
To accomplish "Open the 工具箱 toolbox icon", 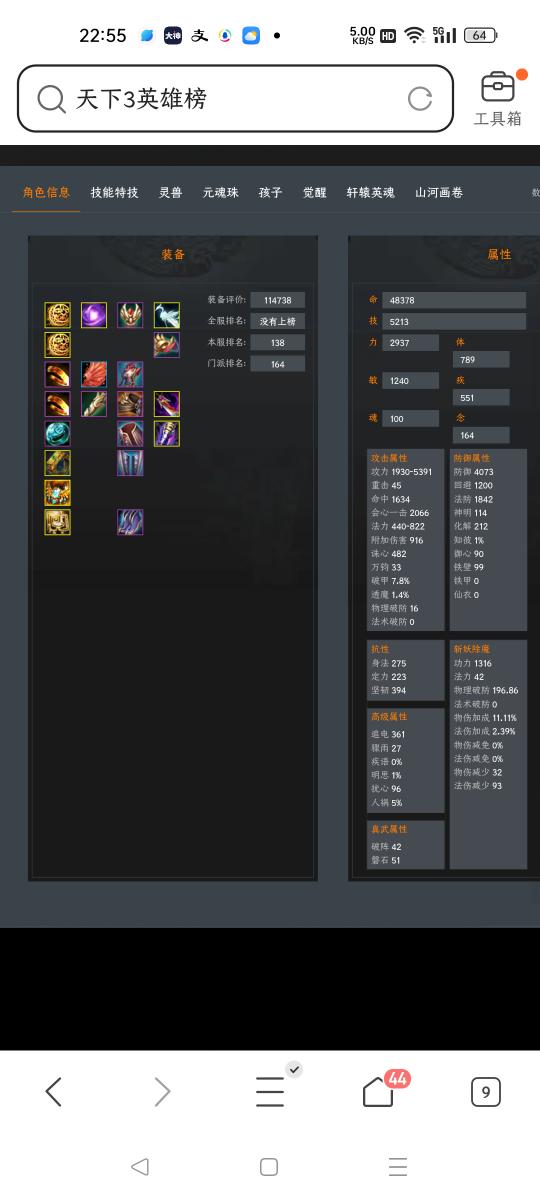I will [x=498, y=98].
